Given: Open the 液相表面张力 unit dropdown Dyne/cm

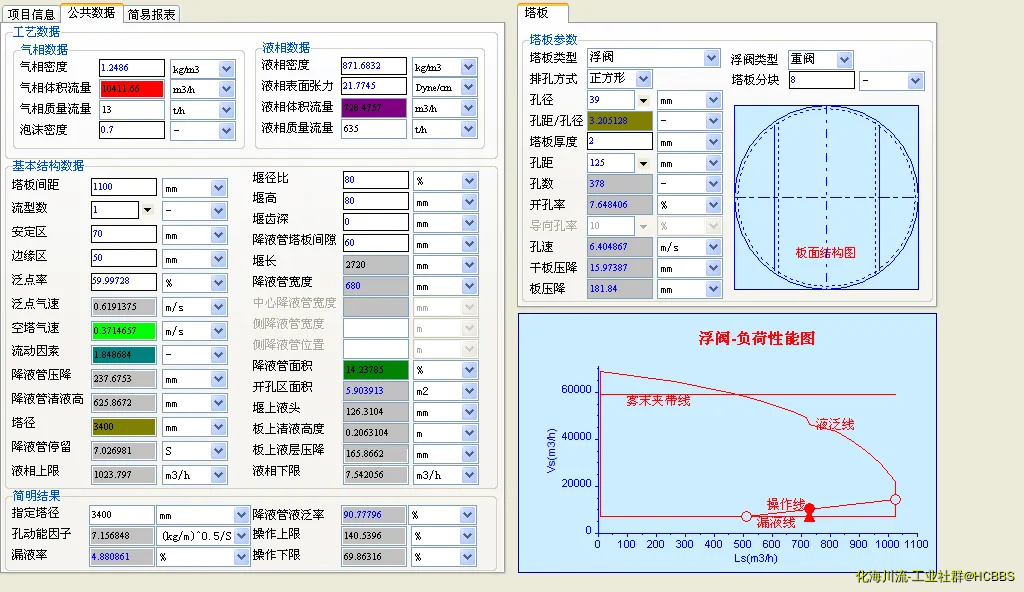Looking at the screenshot, I should pyautogui.click(x=468, y=87).
